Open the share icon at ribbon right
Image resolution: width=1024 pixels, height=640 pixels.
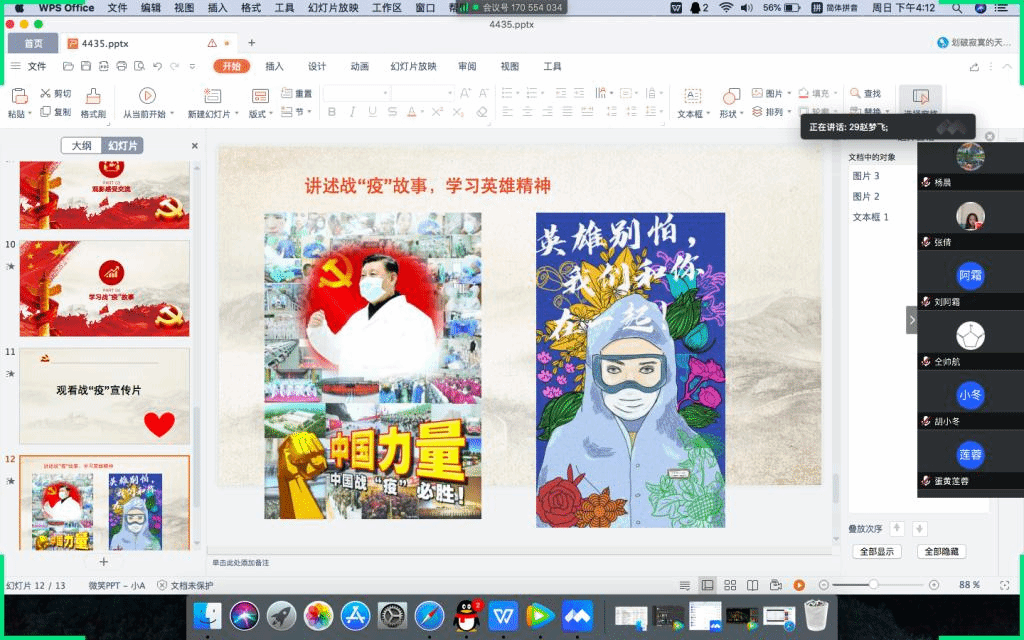974,67
